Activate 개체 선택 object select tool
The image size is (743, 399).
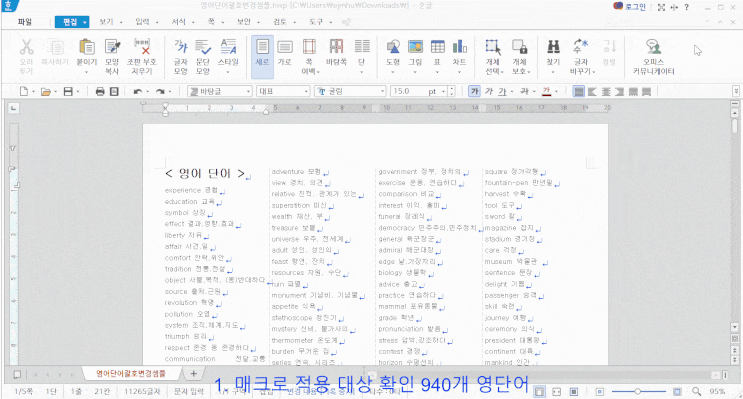point(493,56)
